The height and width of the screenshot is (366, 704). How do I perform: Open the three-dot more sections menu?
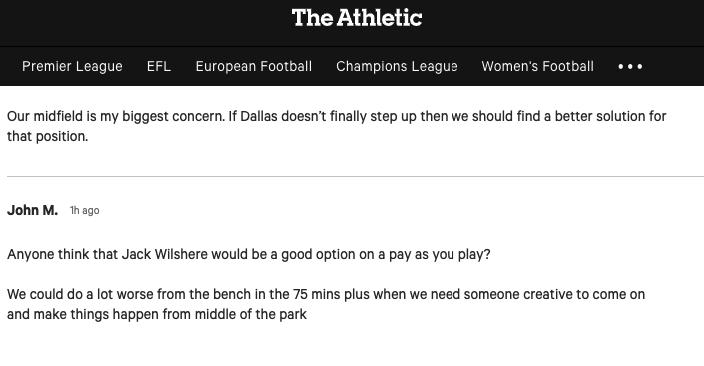point(630,66)
